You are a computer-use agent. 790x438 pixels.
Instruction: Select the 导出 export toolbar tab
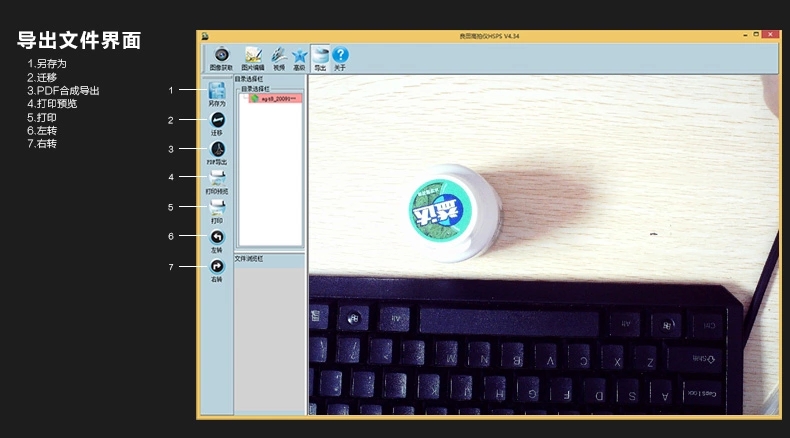point(320,58)
